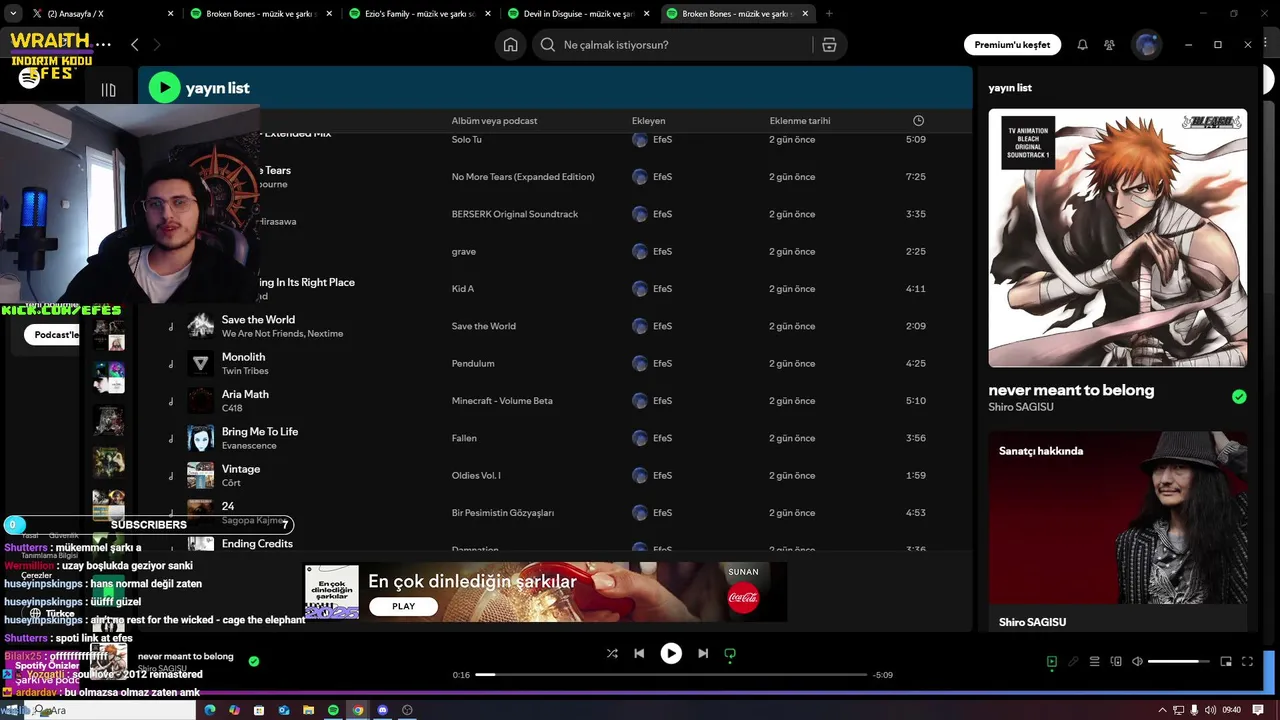1280x720 pixels.
Task: Toggle the queue panel
Action: (x=1095, y=661)
